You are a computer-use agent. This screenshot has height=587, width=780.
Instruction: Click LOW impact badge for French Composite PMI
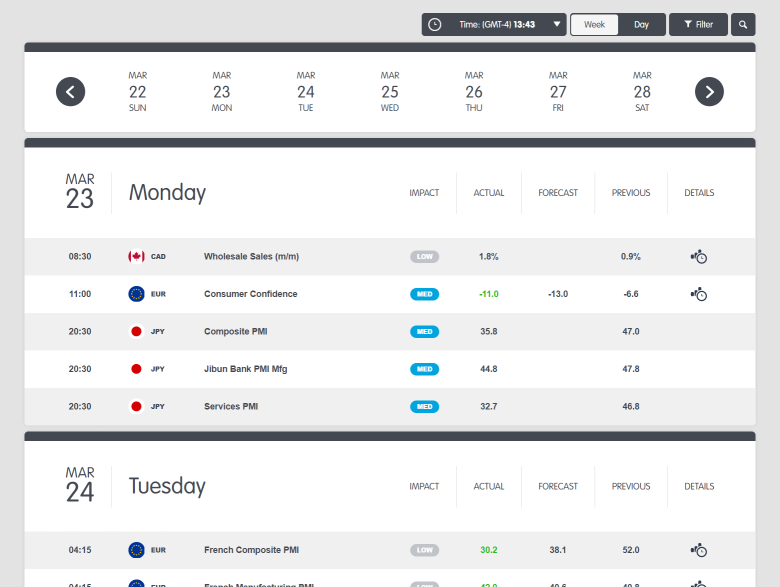(x=424, y=550)
